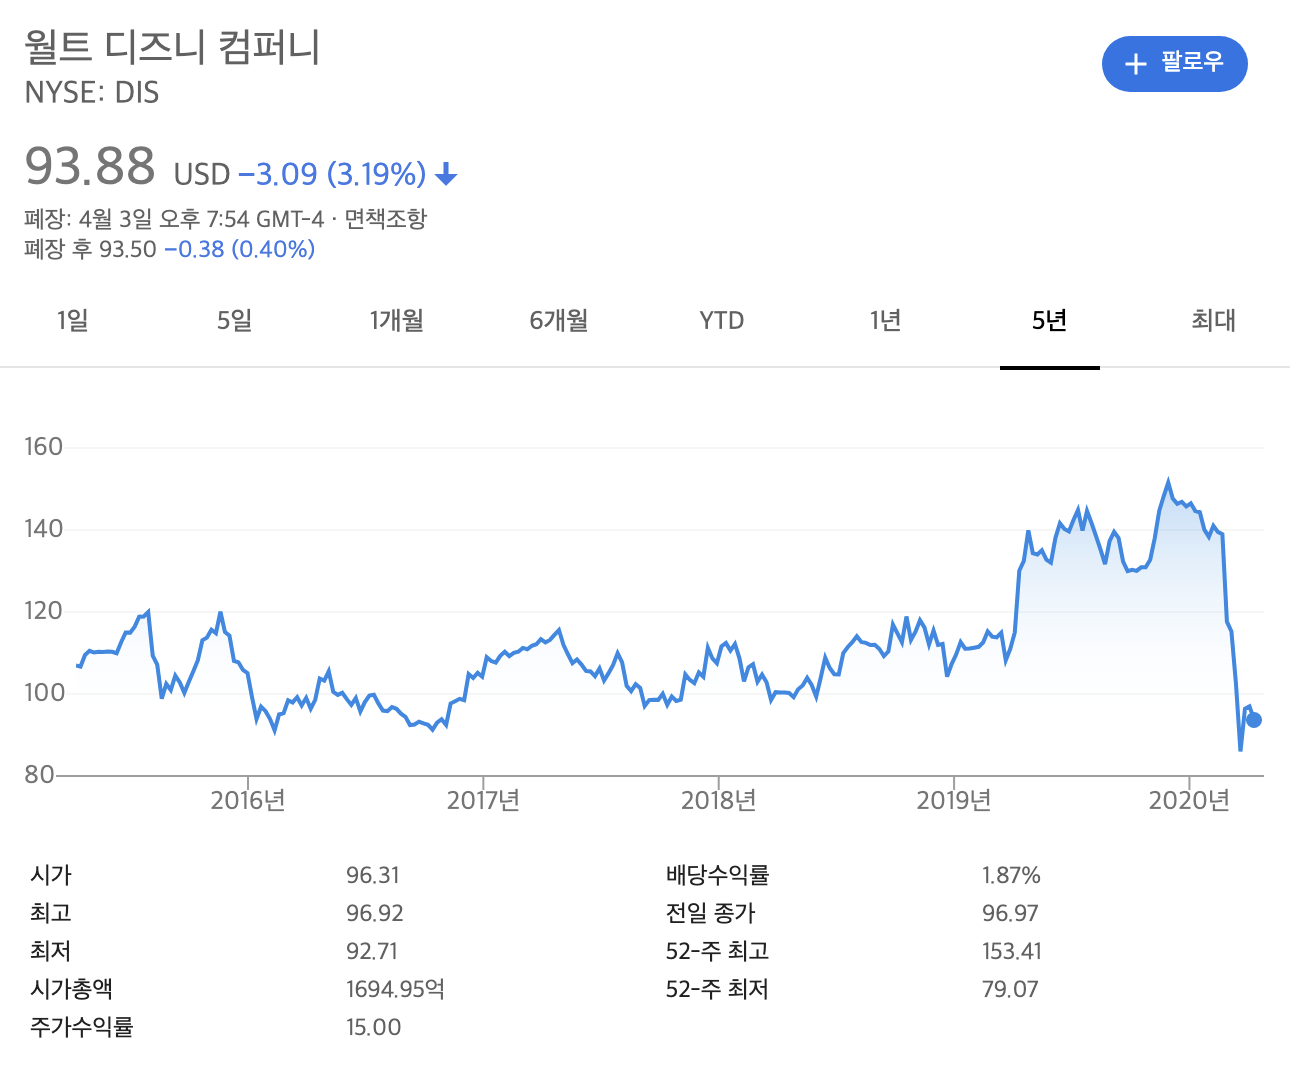Click the 최저 value 92.71

(374, 951)
